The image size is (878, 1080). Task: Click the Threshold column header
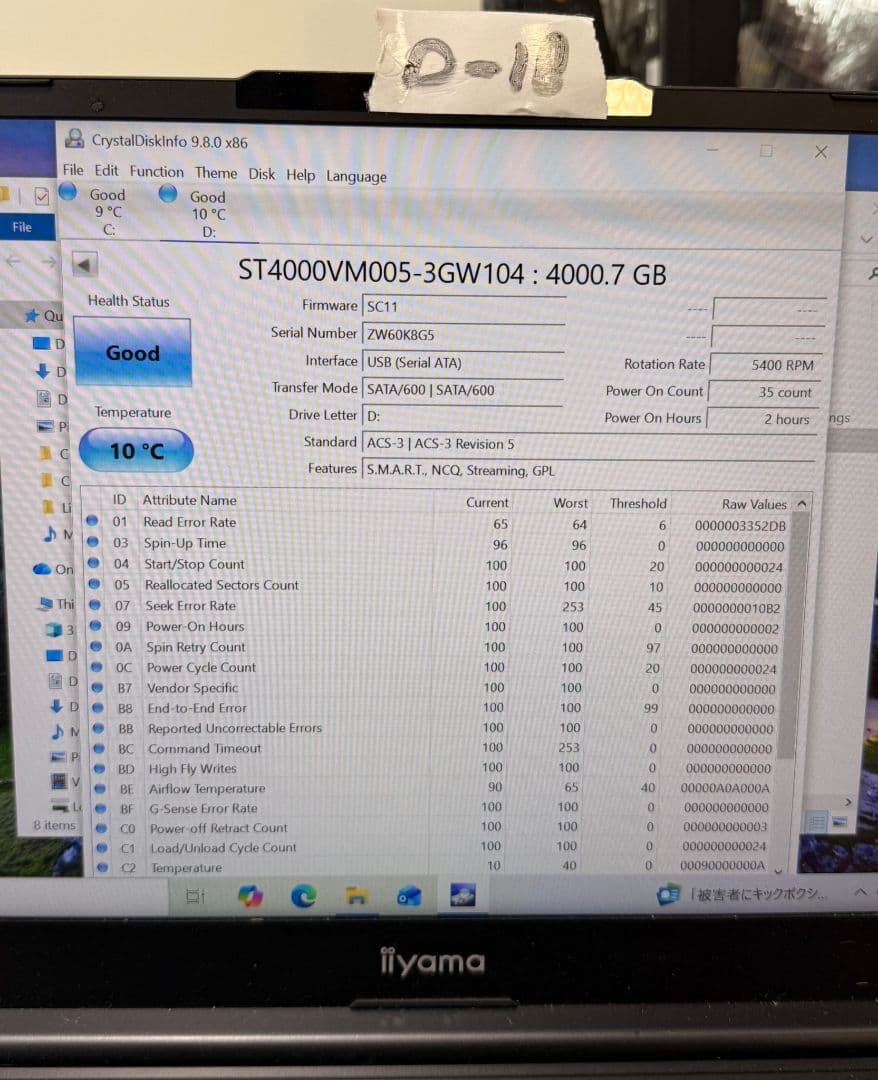(638, 503)
